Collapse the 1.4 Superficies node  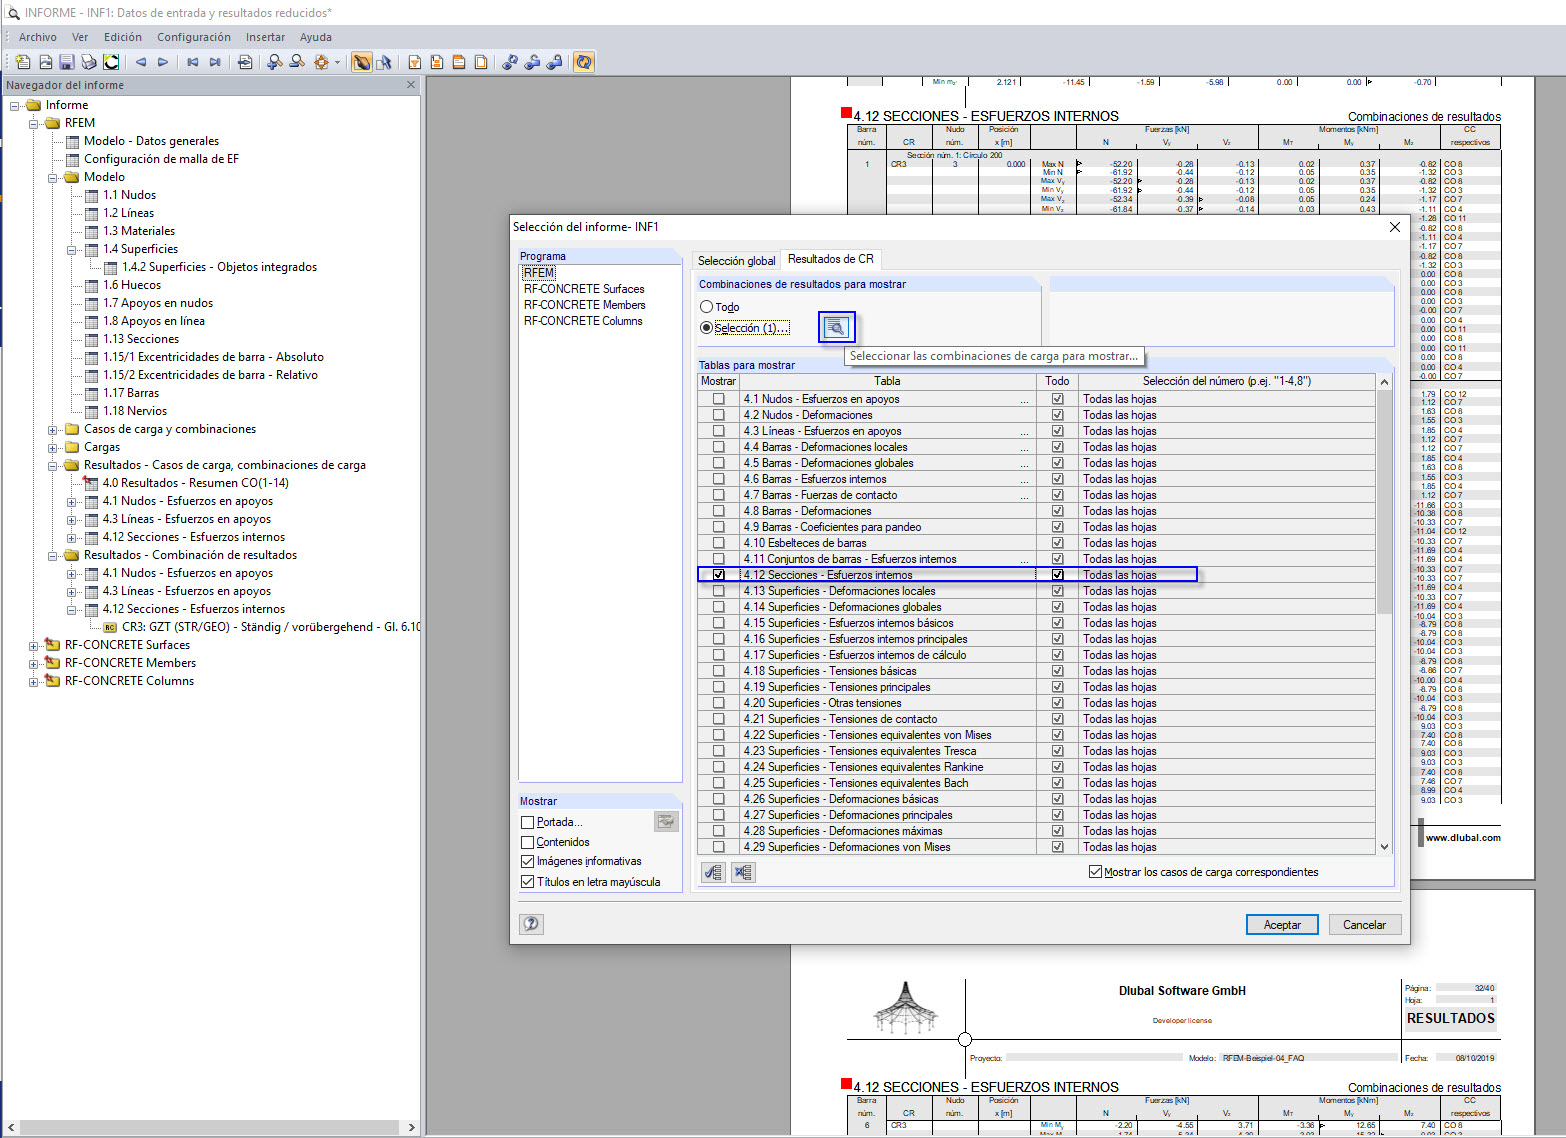[72, 249]
